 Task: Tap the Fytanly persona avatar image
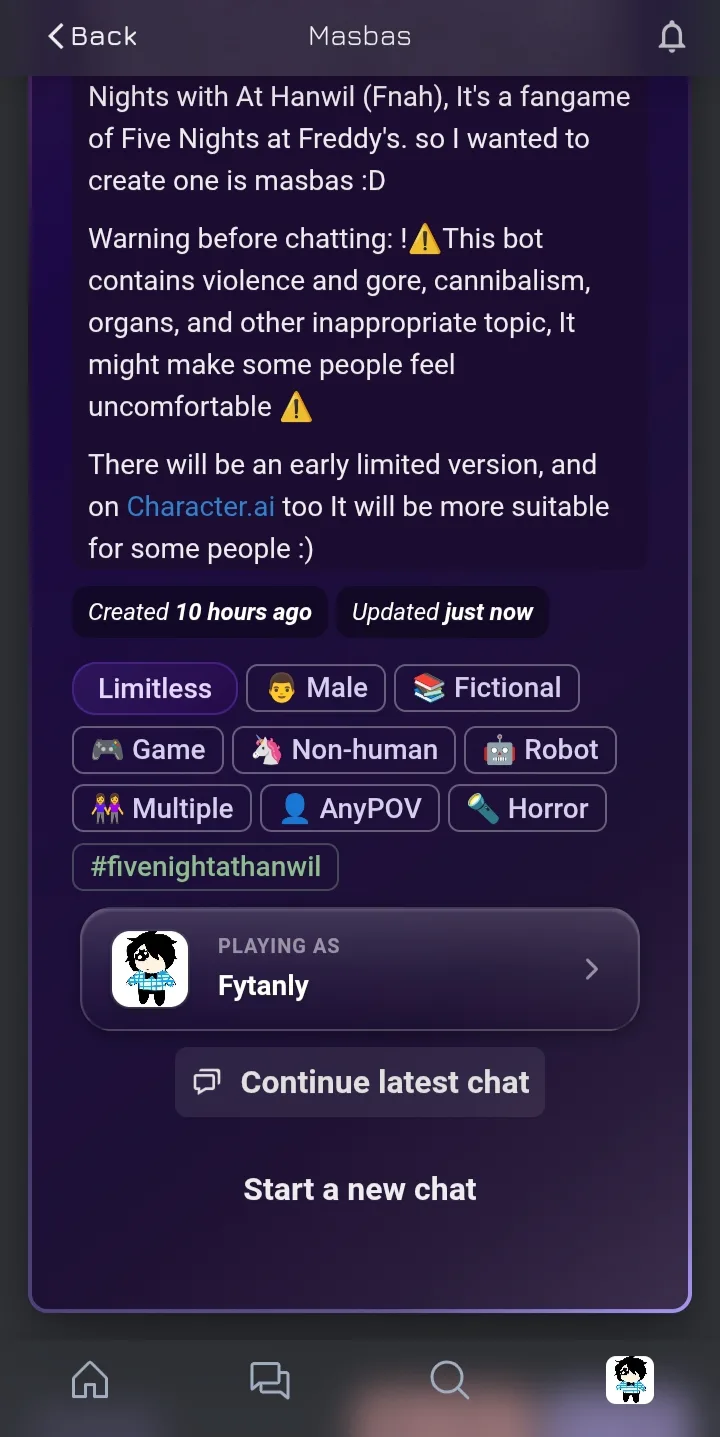click(x=150, y=969)
